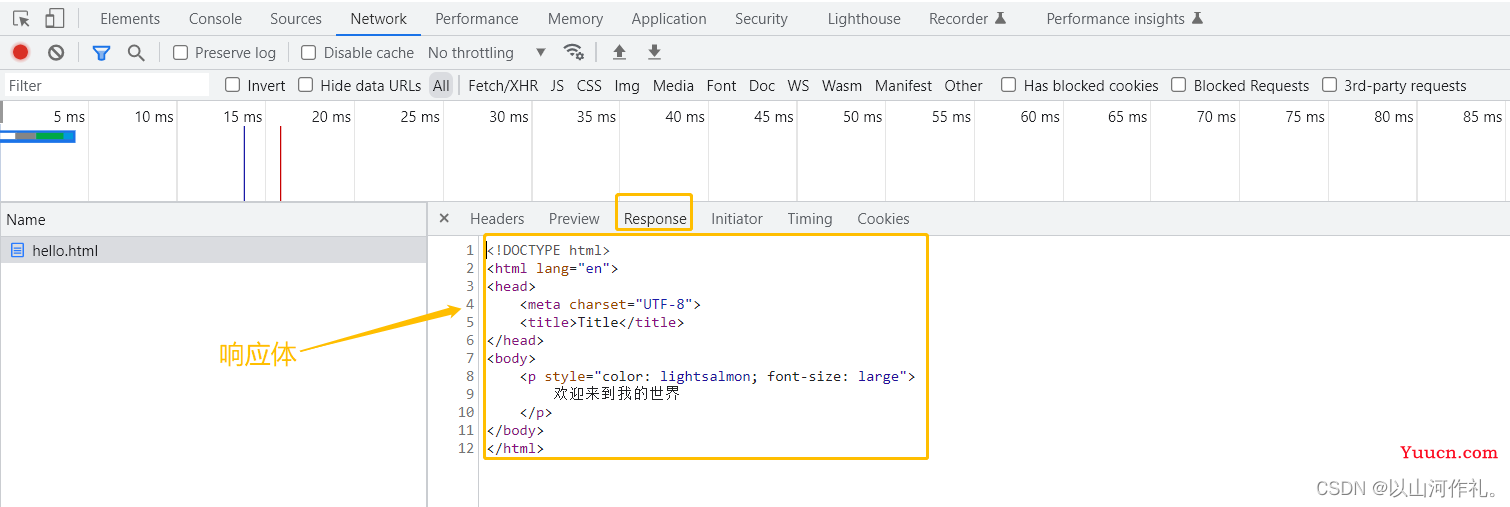Check Blocked Requests option
Screen dimensions: 1510x507
click(1179, 85)
